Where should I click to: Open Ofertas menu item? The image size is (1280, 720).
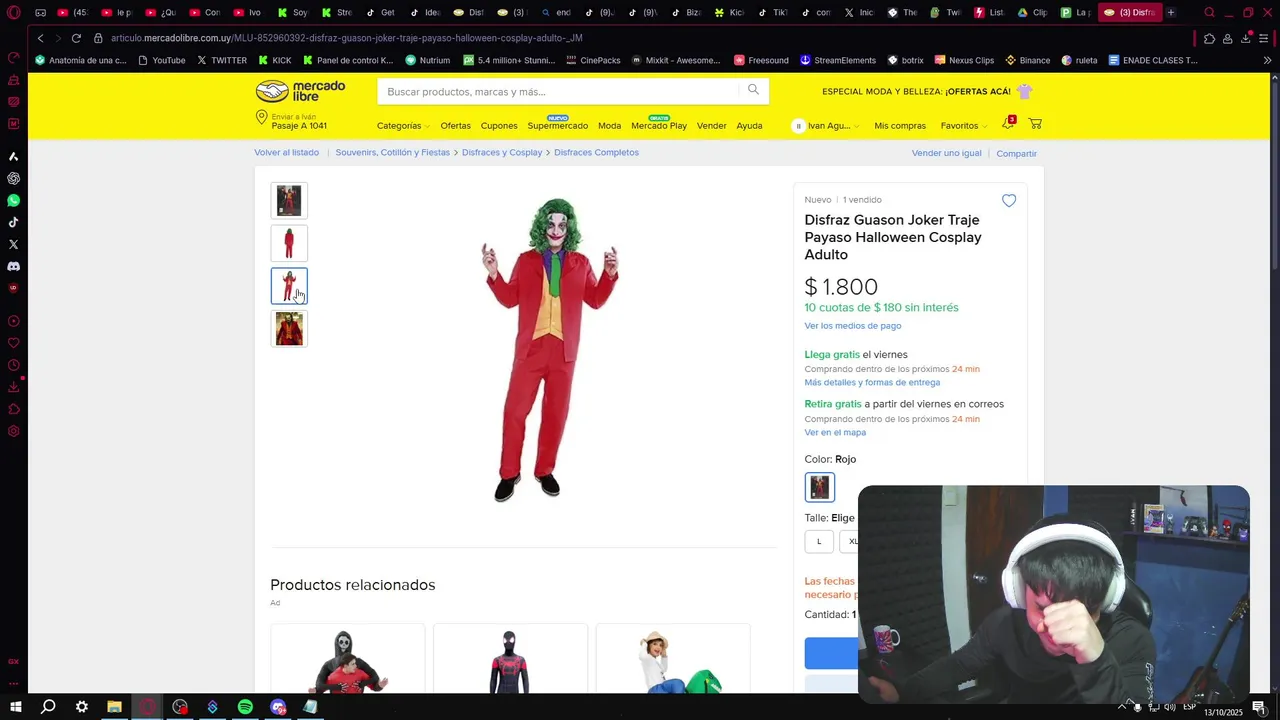(x=455, y=126)
